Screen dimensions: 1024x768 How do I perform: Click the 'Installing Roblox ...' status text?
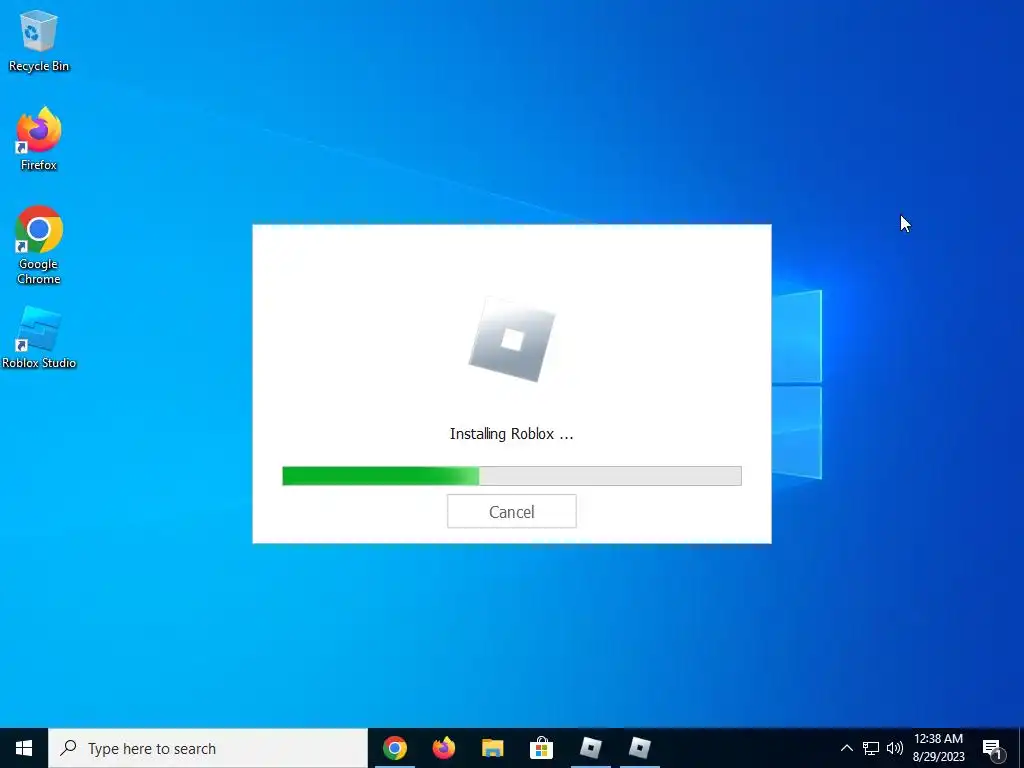coord(511,434)
